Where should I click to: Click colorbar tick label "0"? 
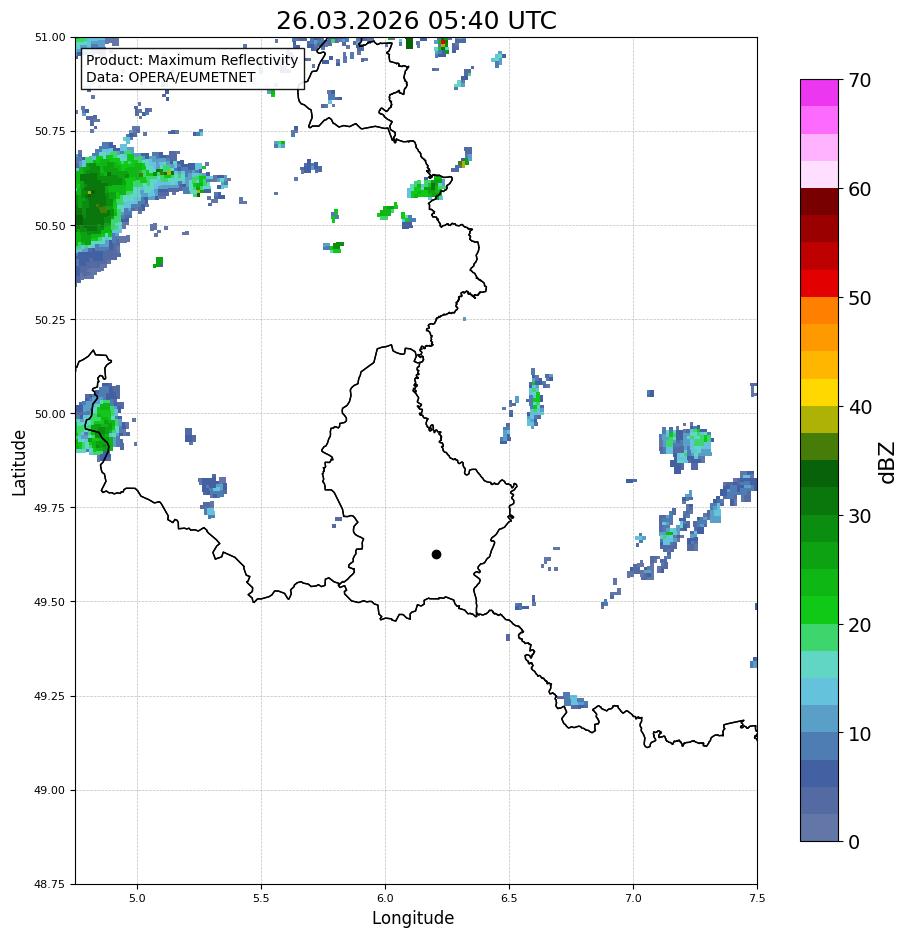coord(854,842)
